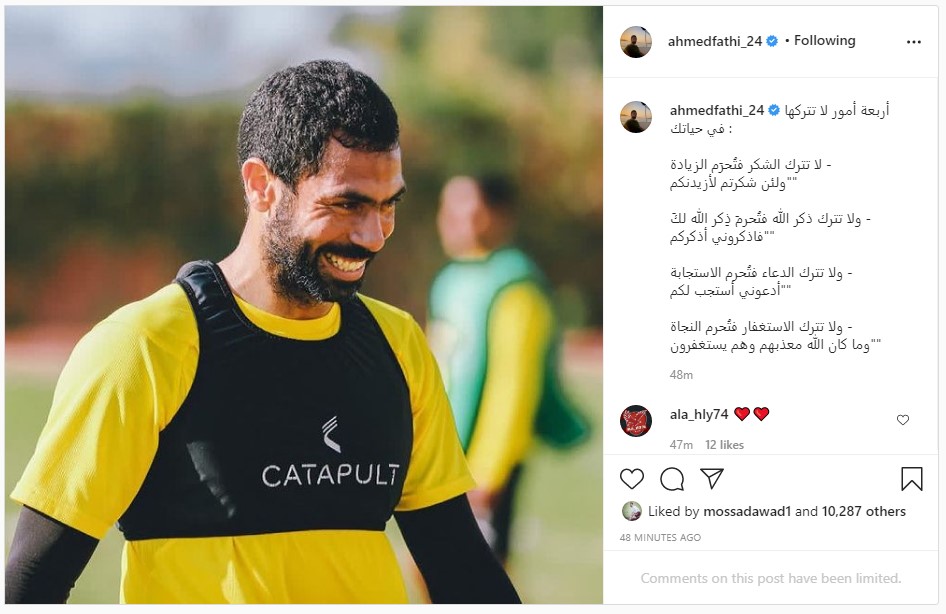Select the post photo of the smiling player
Image resolution: width=946 pixels, height=614 pixels.
[x=303, y=305]
